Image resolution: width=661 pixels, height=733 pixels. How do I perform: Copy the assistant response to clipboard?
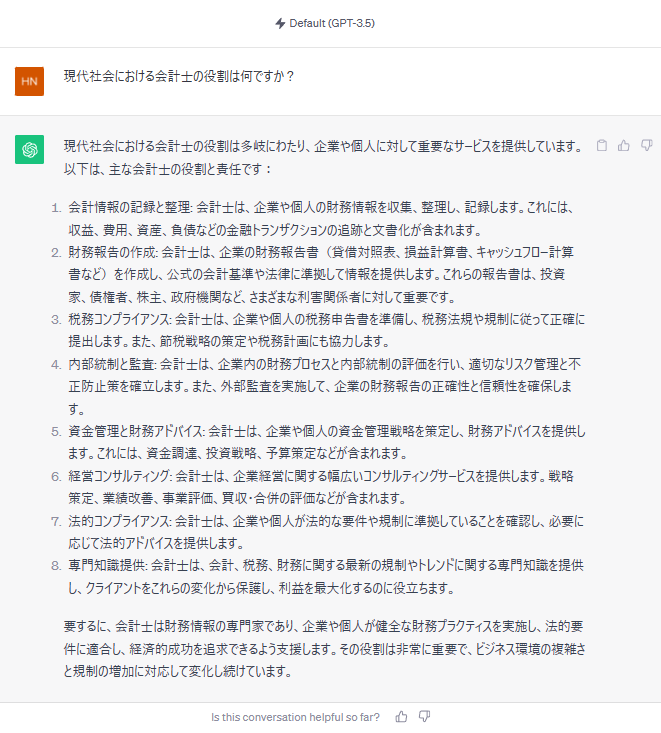[602, 145]
